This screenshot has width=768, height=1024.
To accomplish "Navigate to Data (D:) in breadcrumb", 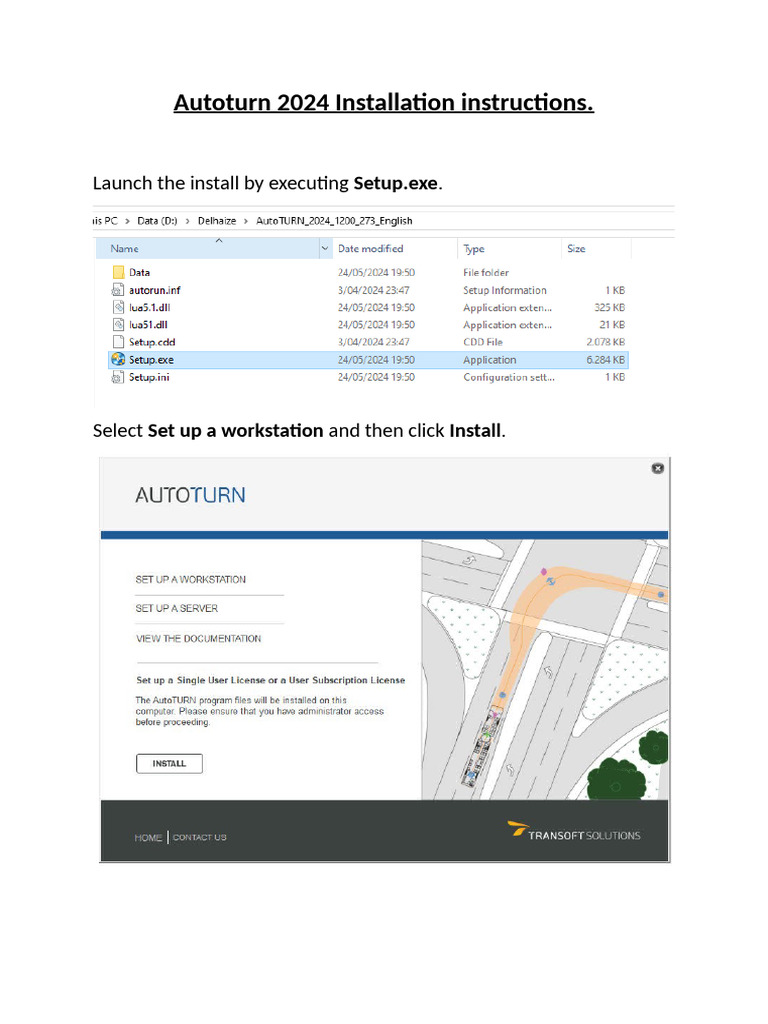I will click(157, 221).
